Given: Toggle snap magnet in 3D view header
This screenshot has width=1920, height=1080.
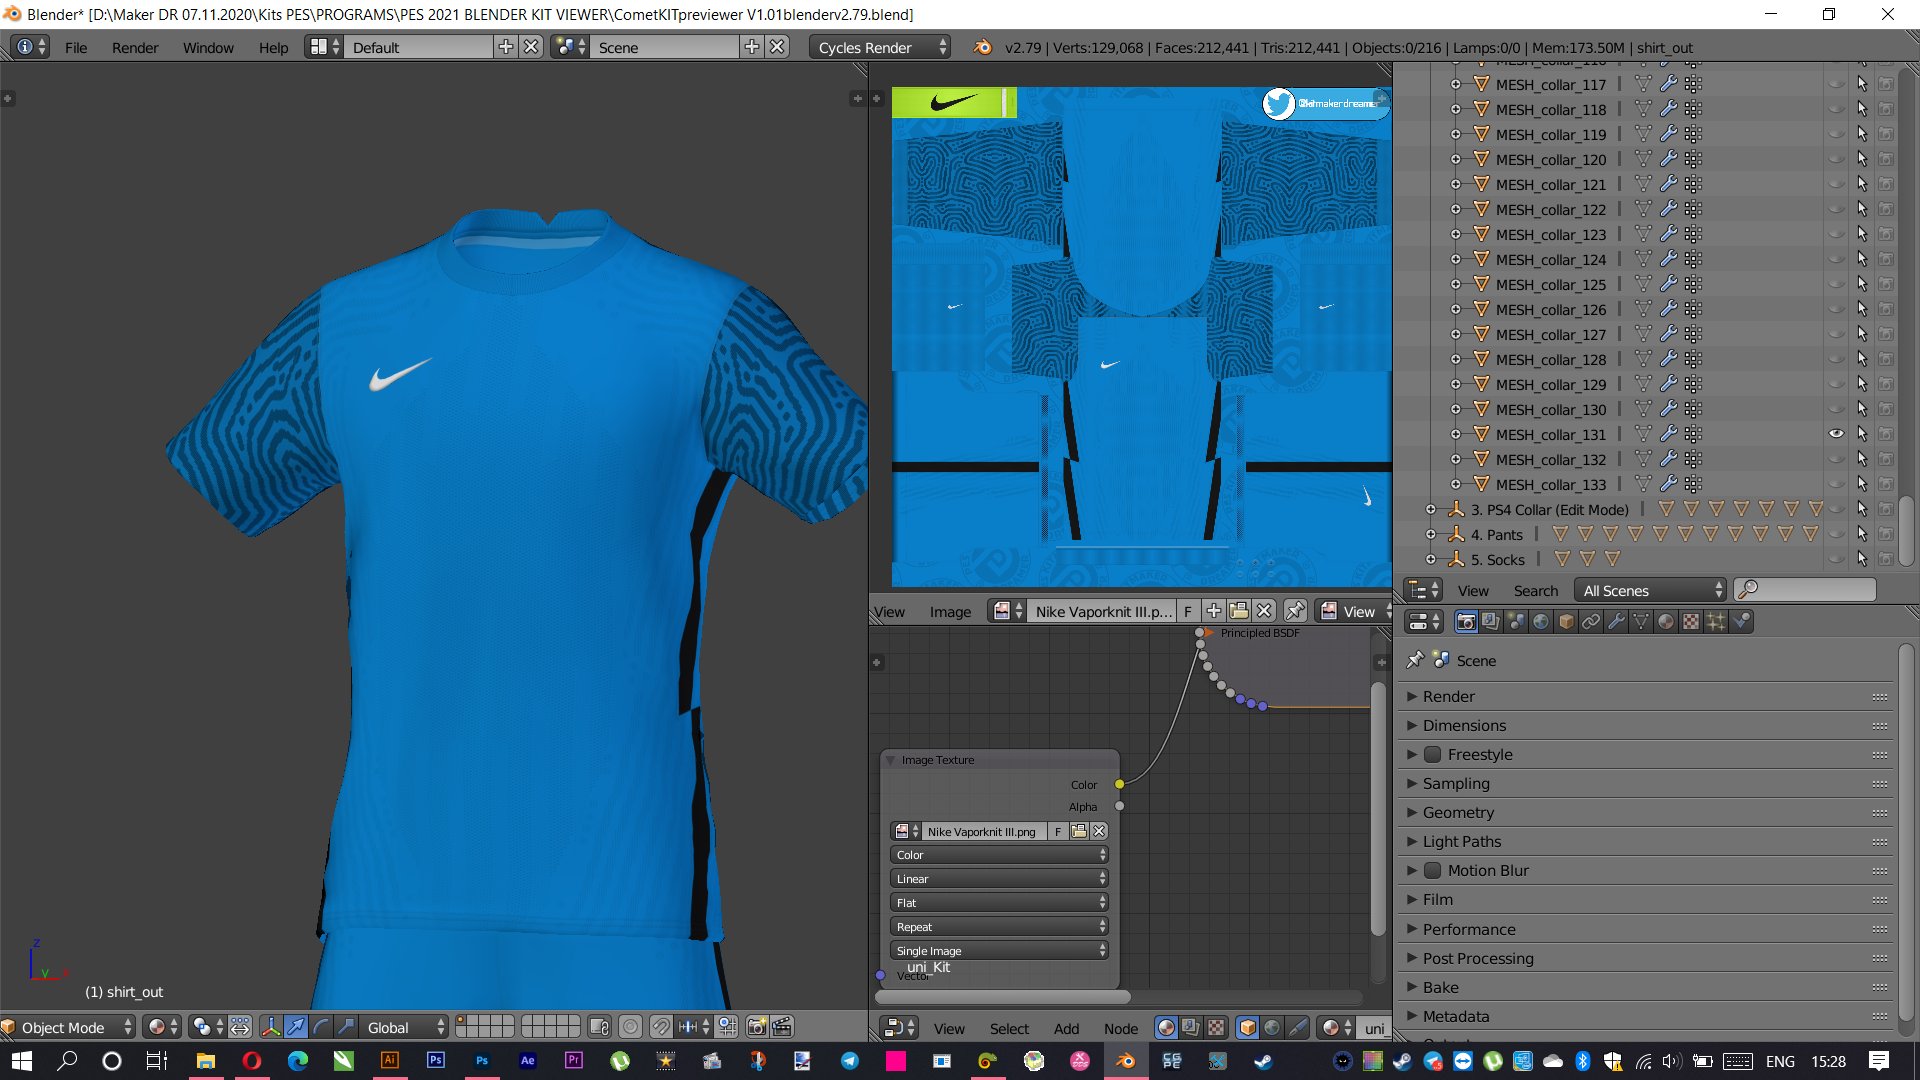Looking at the screenshot, I should point(661,1027).
